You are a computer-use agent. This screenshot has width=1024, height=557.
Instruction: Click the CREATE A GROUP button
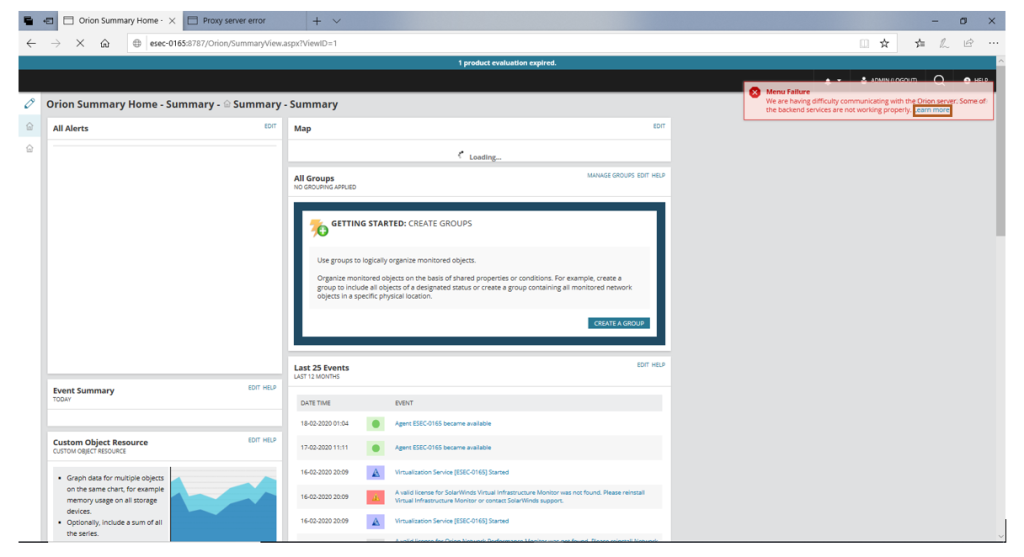coord(618,323)
